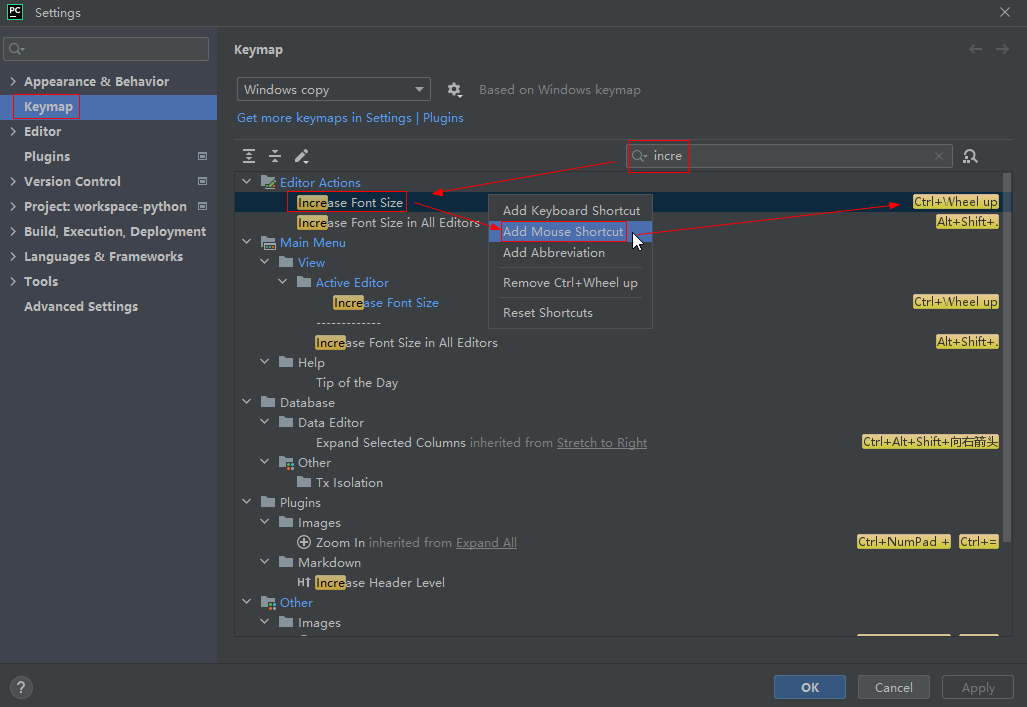Expand the Tools settings section
Viewport: 1027px width, 707px height.
pyautogui.click(x=12, y=281)
